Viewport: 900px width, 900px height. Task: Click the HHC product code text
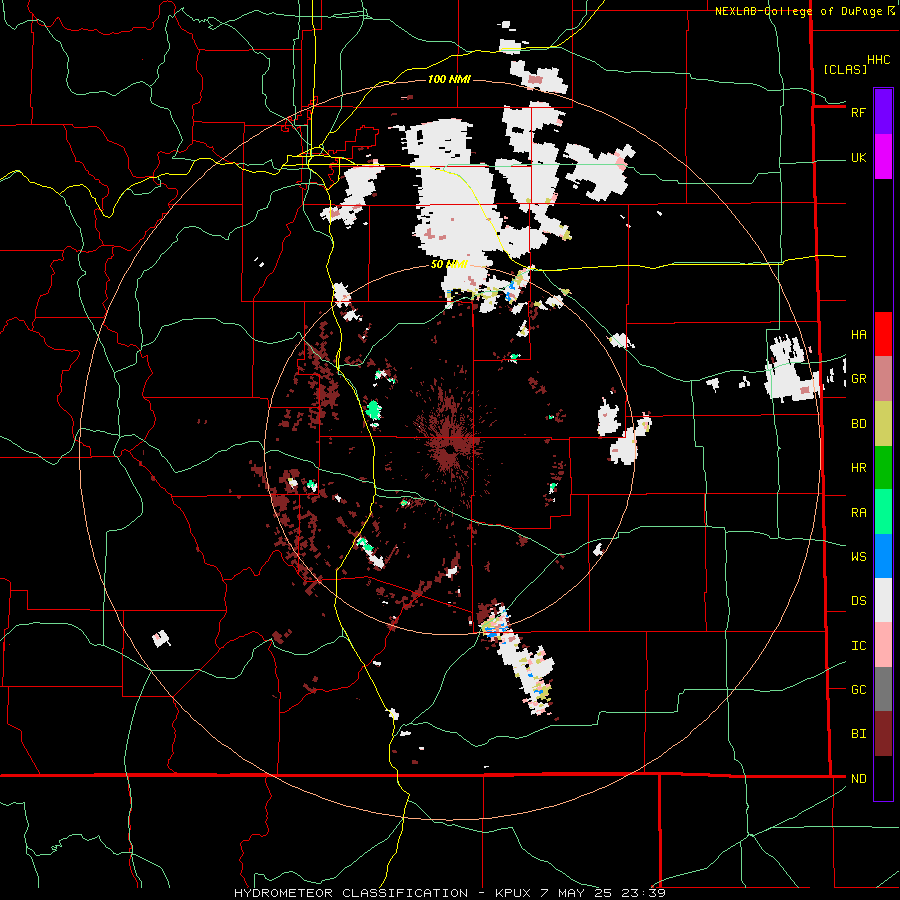pyautogui.click(x=879, y=60)
